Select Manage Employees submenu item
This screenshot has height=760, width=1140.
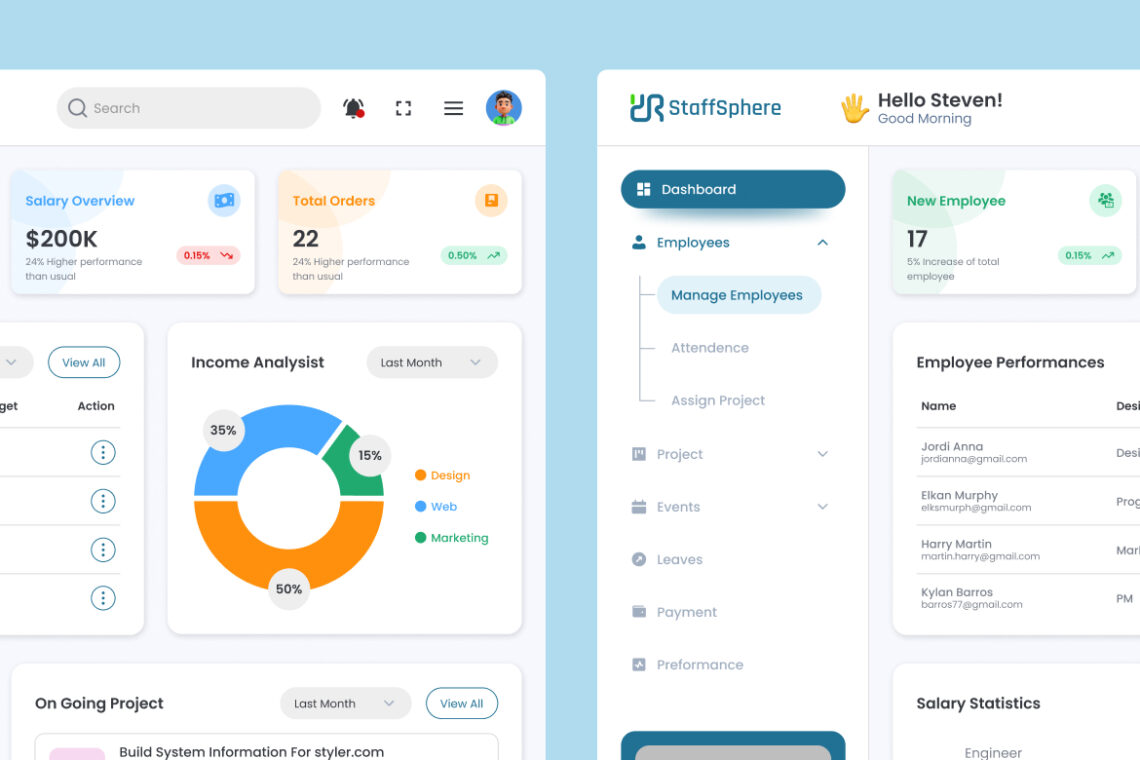(739, 295)
